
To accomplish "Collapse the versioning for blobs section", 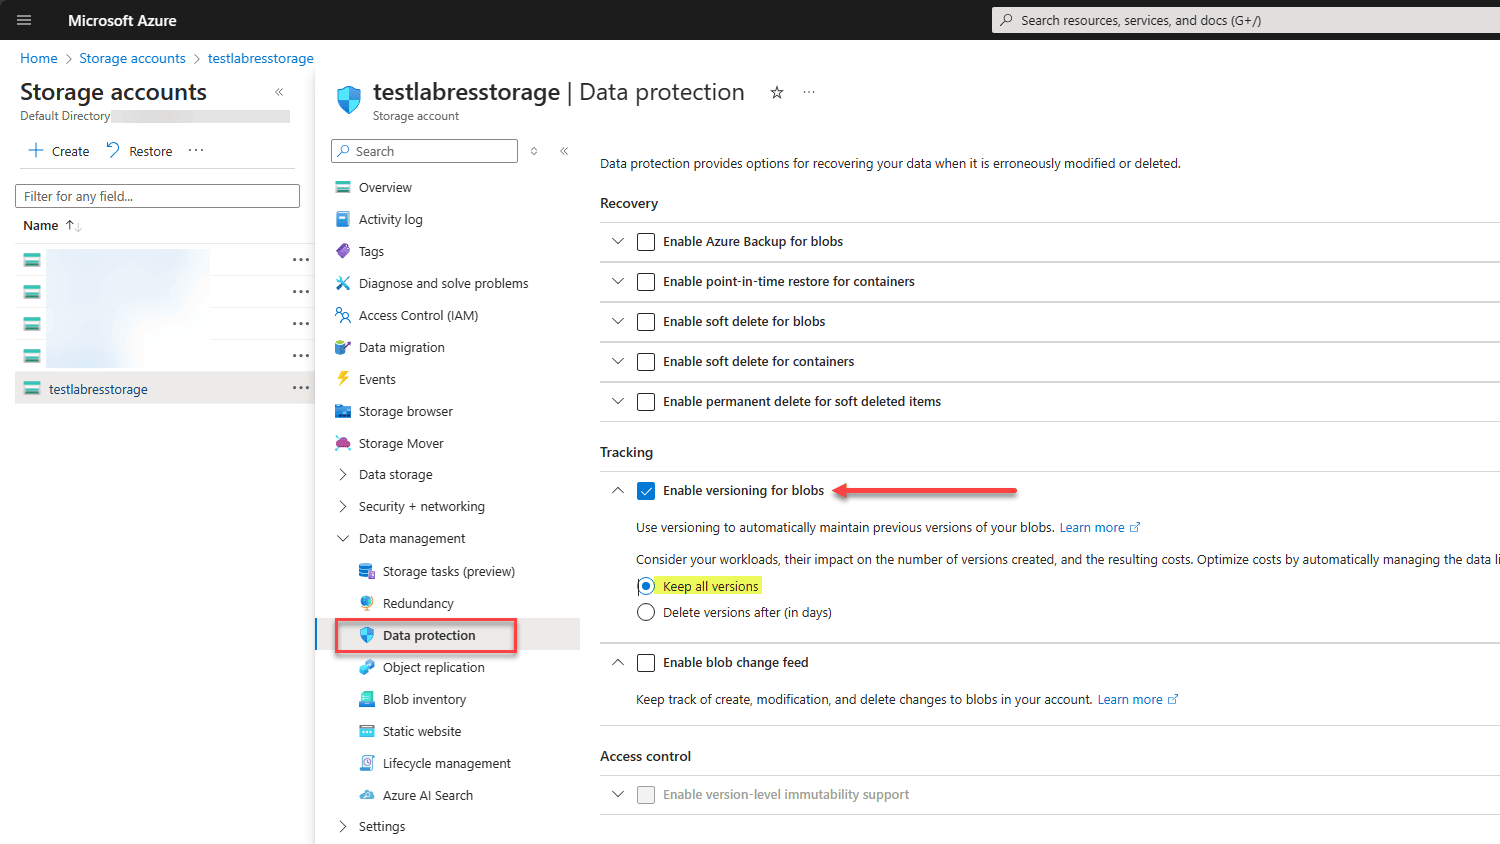I will tap(618, 490).
